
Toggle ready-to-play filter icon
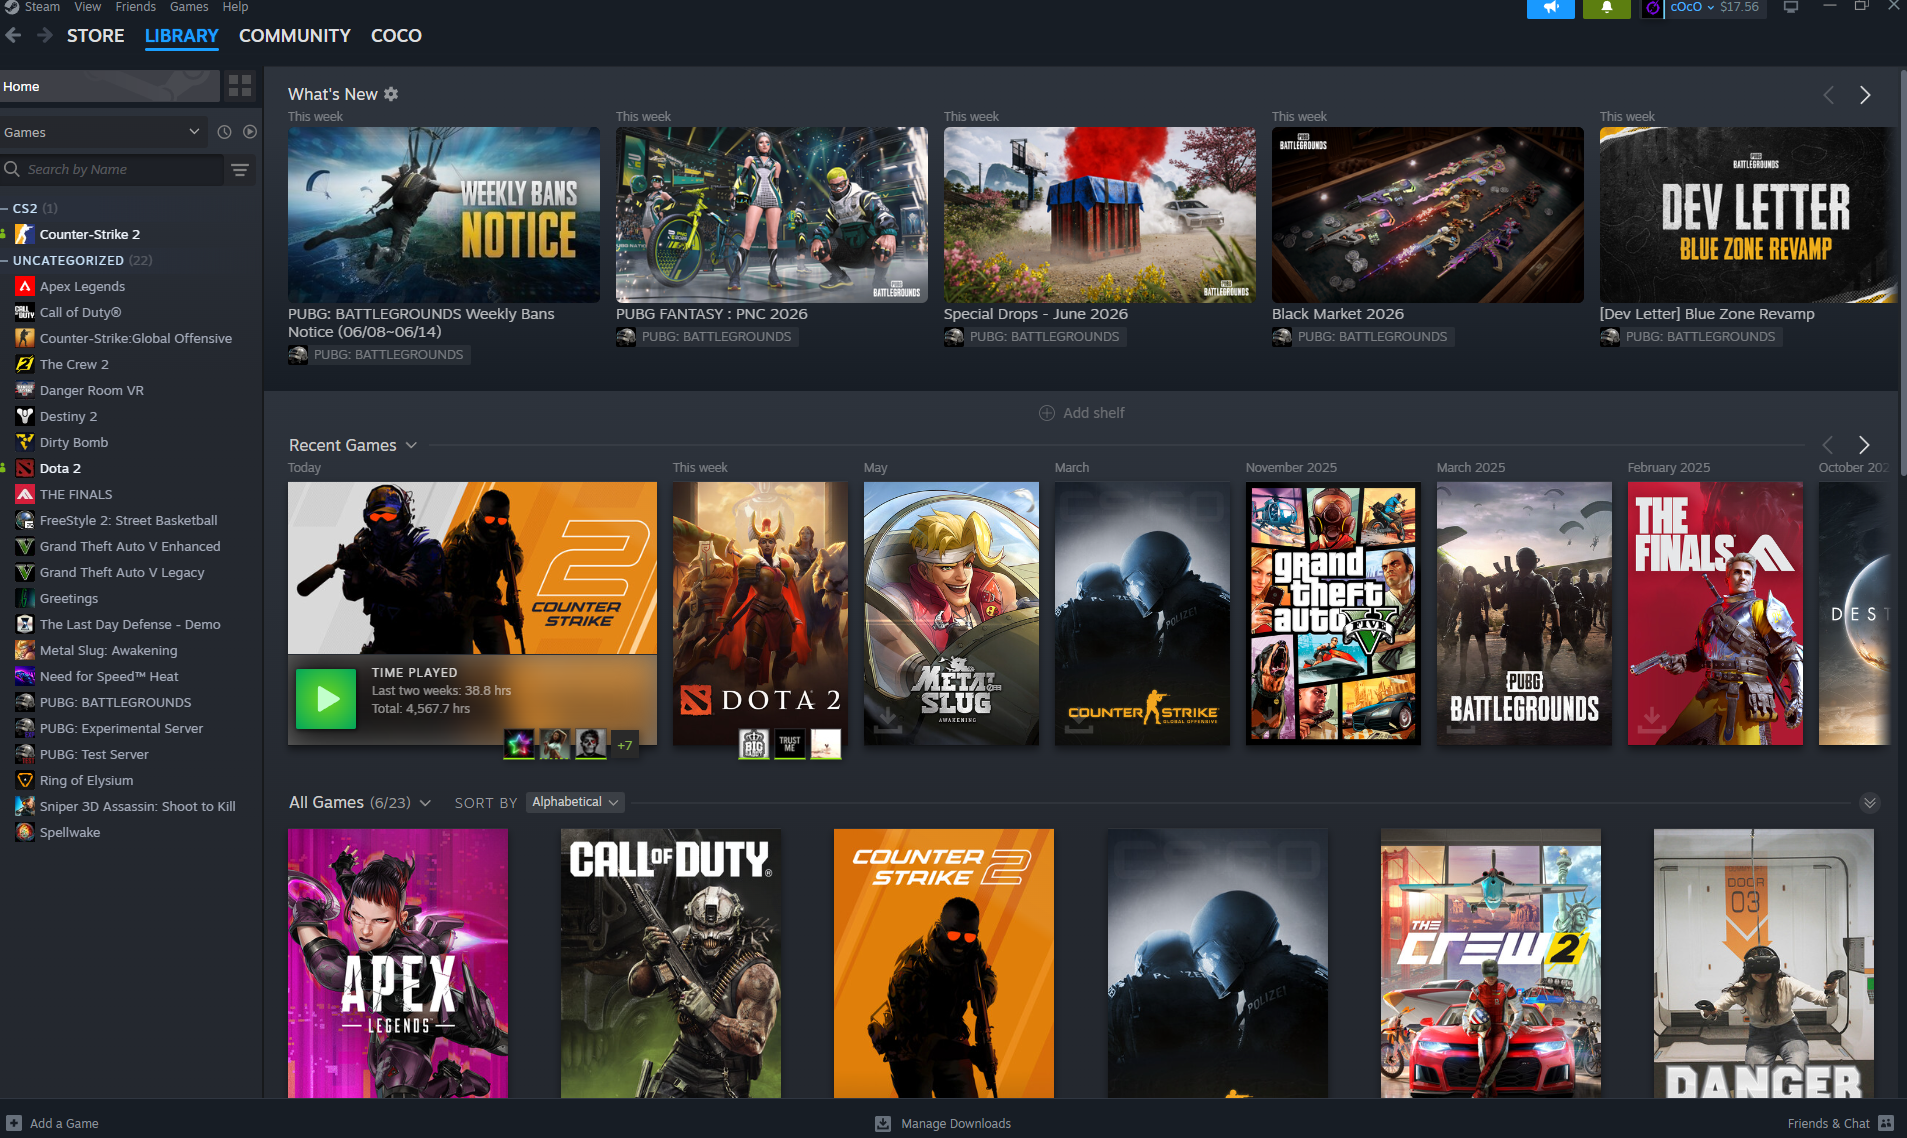click(x=250, y=132)
